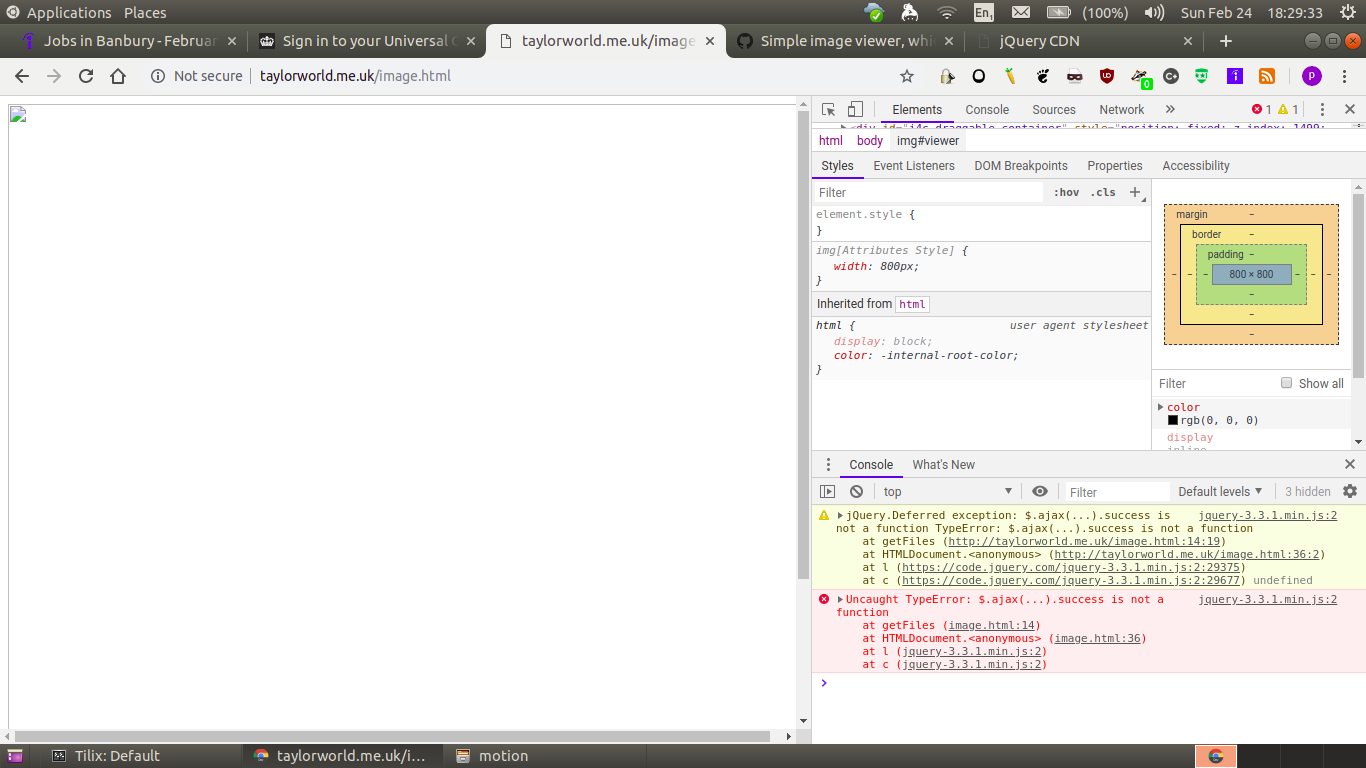Toggle the live expression eye icon
Viewport: 1366px width, 768px height.
point(1040,491)
